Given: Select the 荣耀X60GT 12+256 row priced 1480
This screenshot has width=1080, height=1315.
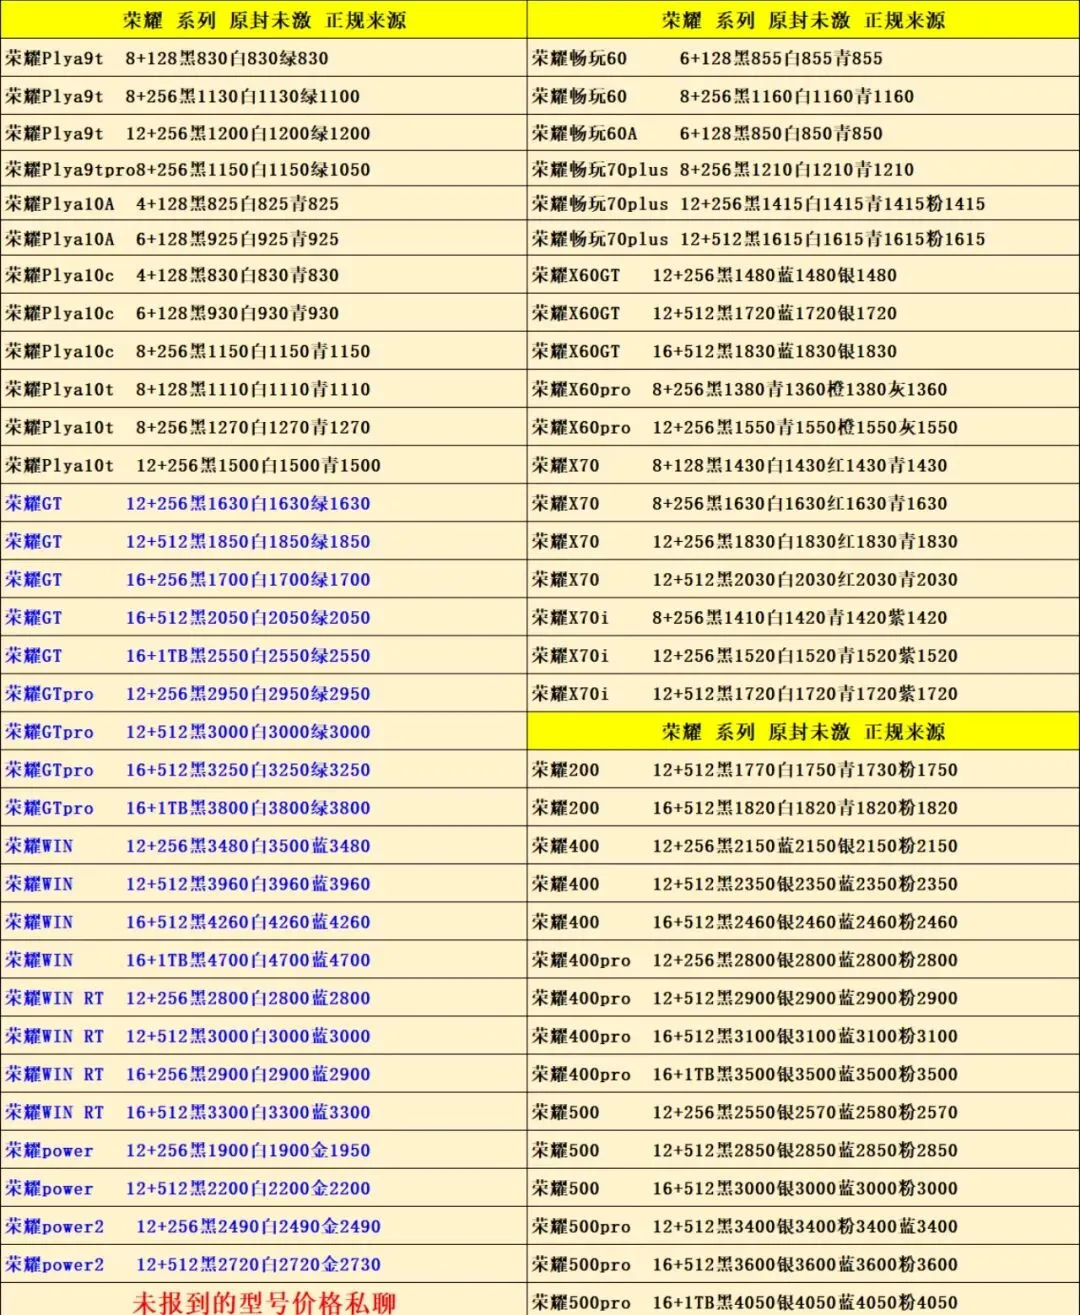Looking at the screenshot, I should (x=803, y=275).
